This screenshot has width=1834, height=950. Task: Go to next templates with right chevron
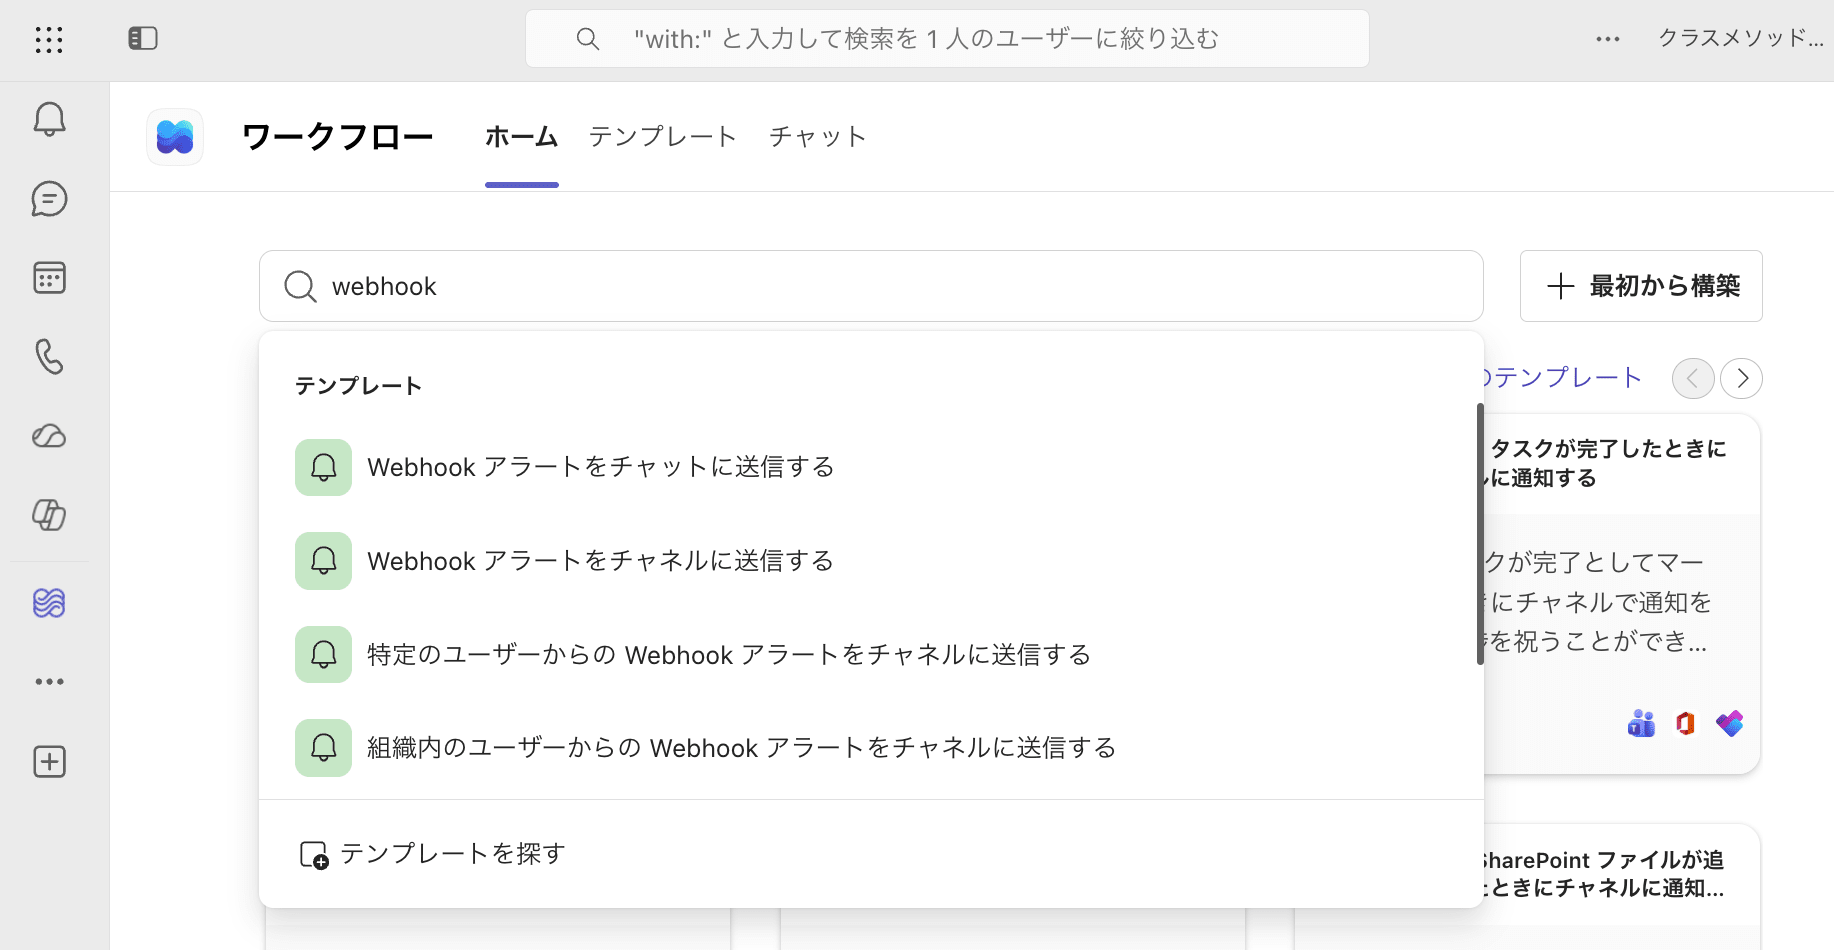pyautogui.click(x=1742, y=378)
